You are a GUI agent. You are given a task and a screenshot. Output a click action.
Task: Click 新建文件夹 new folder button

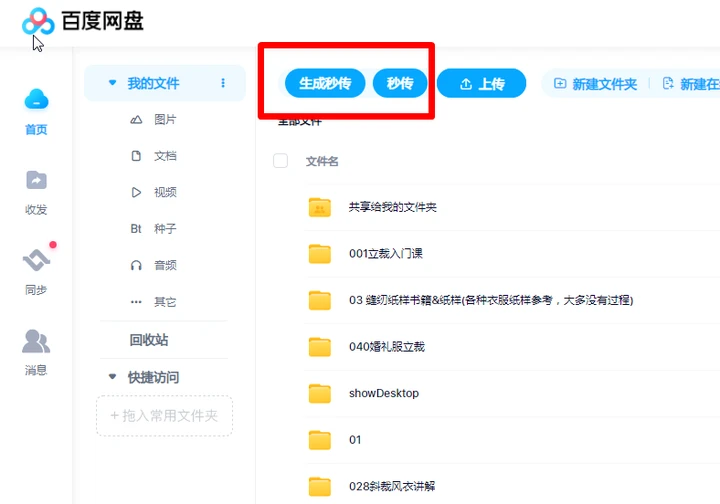(x=596, y=84)
